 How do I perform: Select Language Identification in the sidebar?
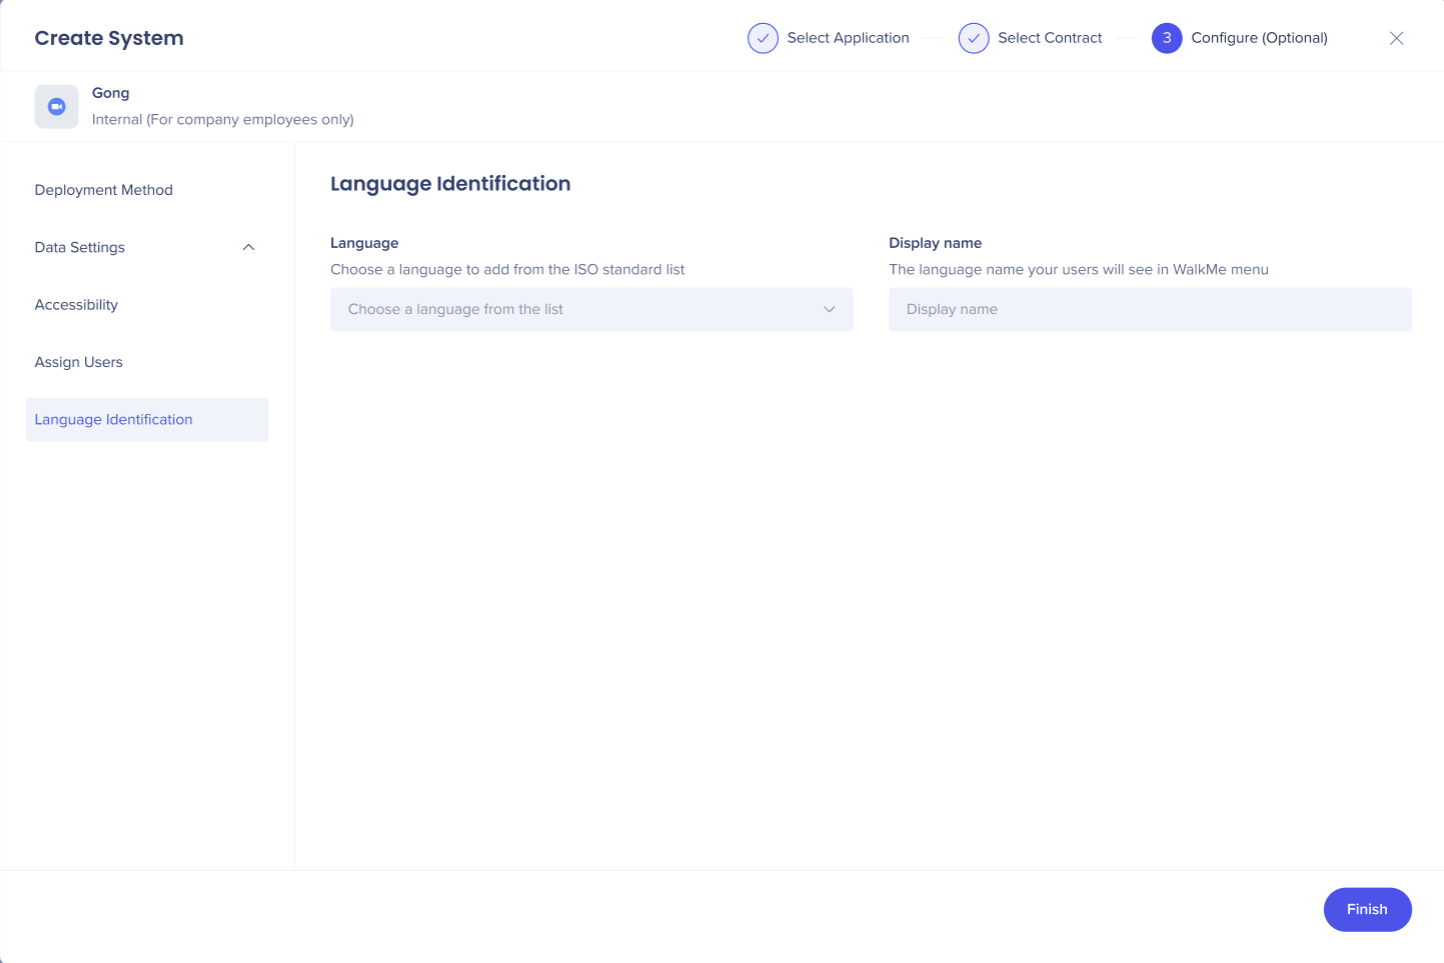[114, 420]
